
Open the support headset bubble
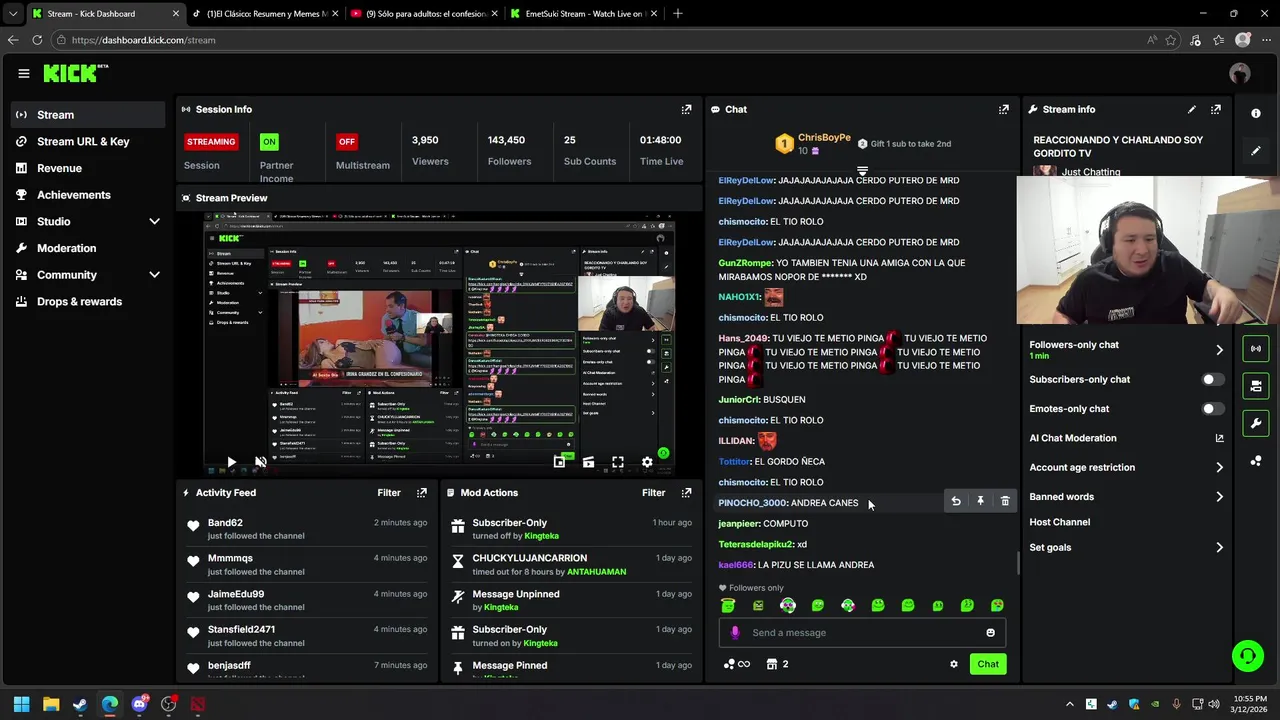coord(1247,656)
